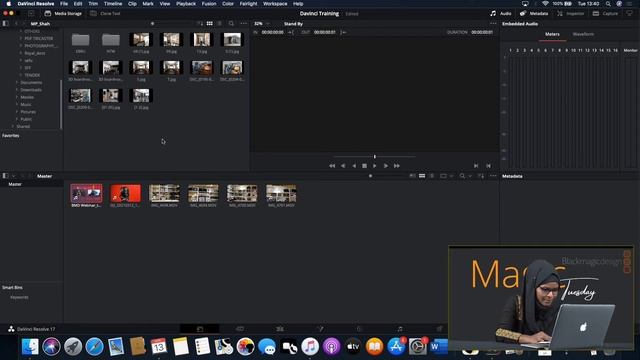Select the Master bin in sidebar
Viewport: 640px width, 360px height.
tap(15, 184)
